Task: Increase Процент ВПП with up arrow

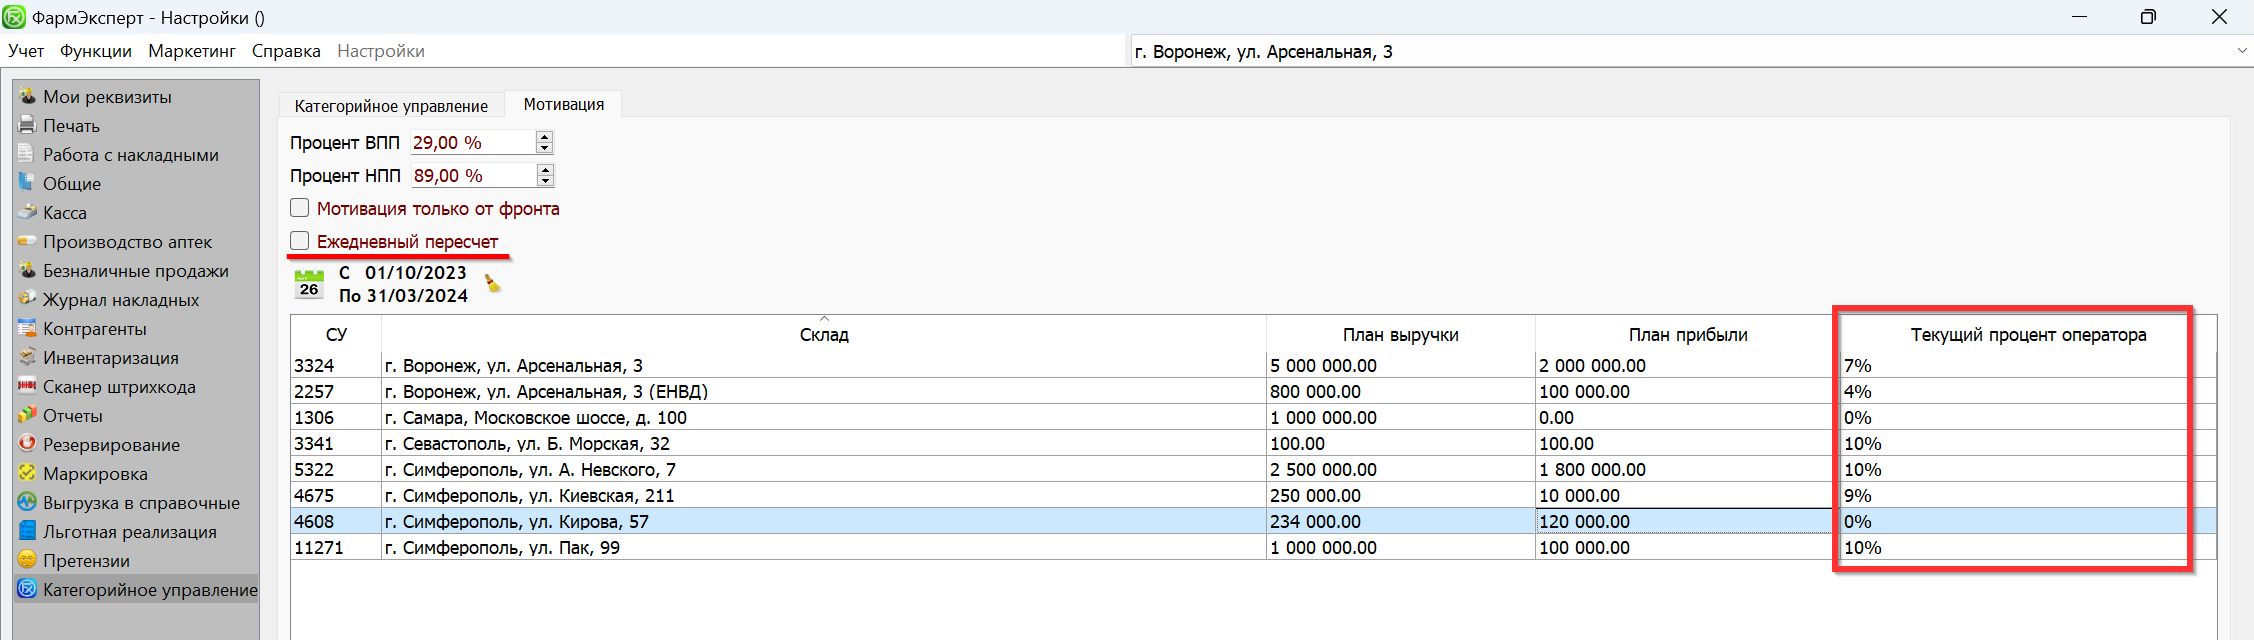Action: click(x=544, y=137)
